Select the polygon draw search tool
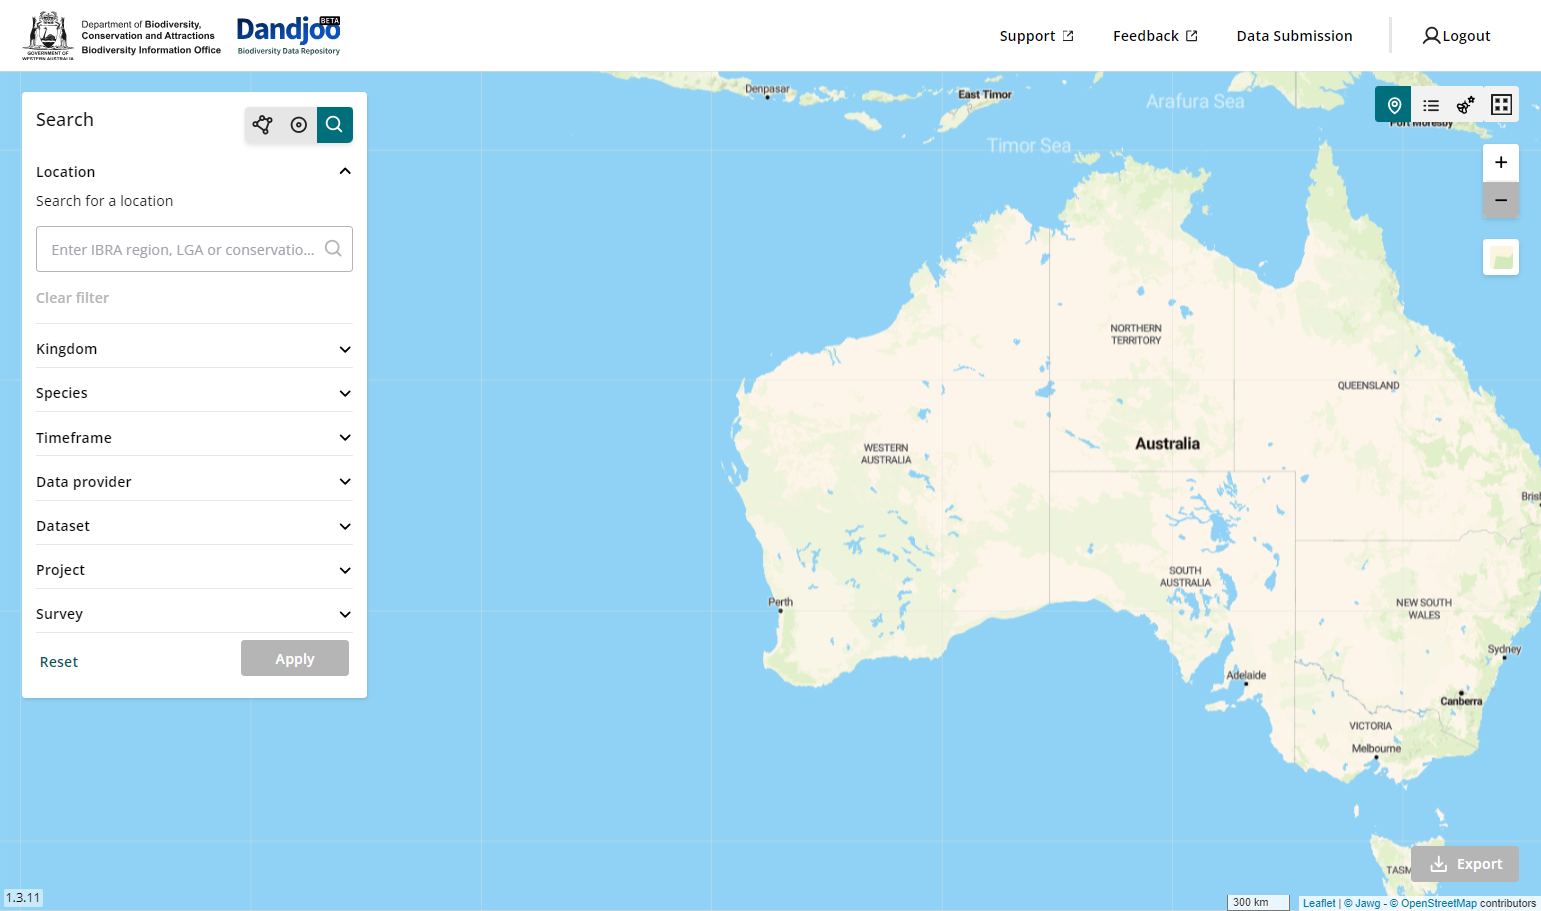The width and height of the screenshot is (1541, 911). pyautogui.click(x=263, y=125)
